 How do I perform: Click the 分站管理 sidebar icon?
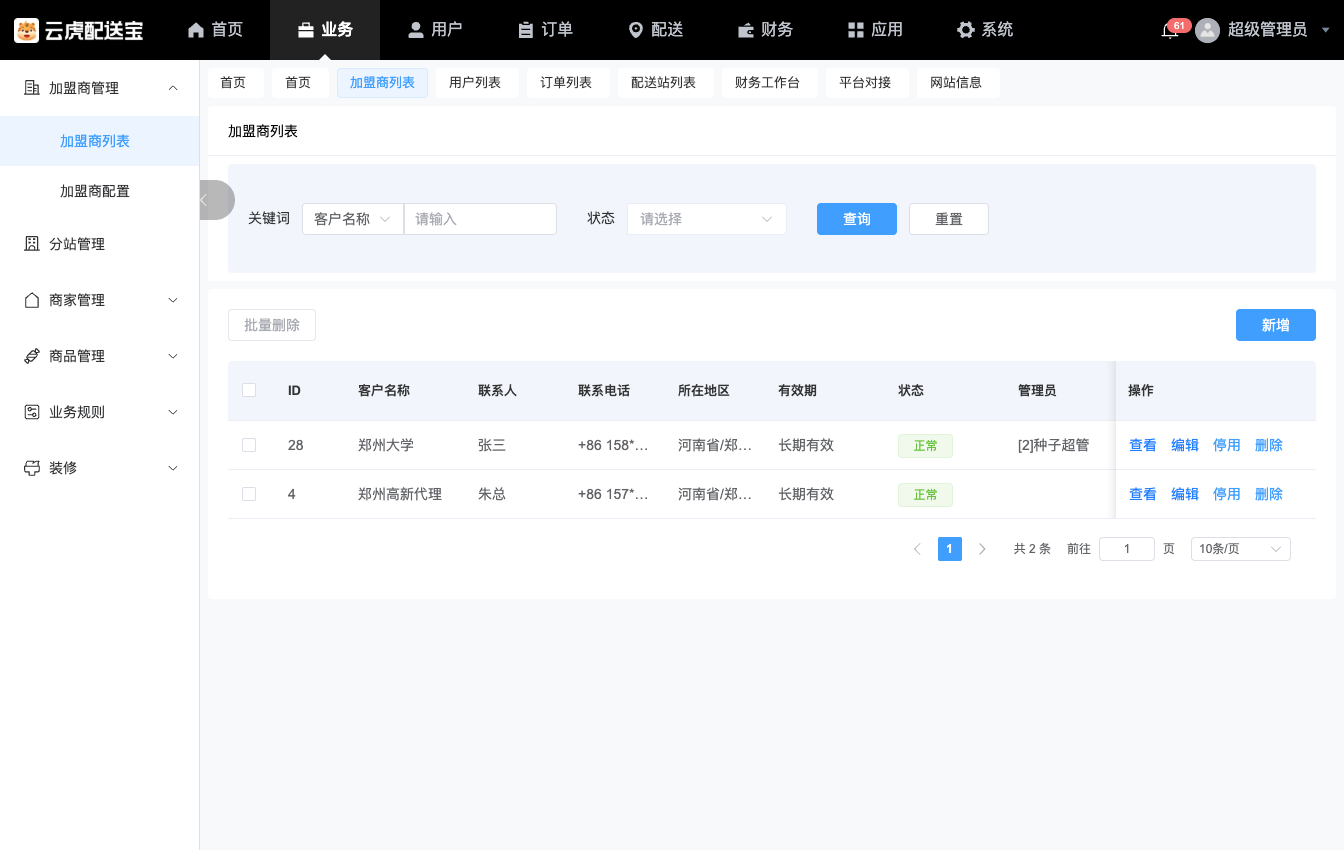tap(31, 244)
